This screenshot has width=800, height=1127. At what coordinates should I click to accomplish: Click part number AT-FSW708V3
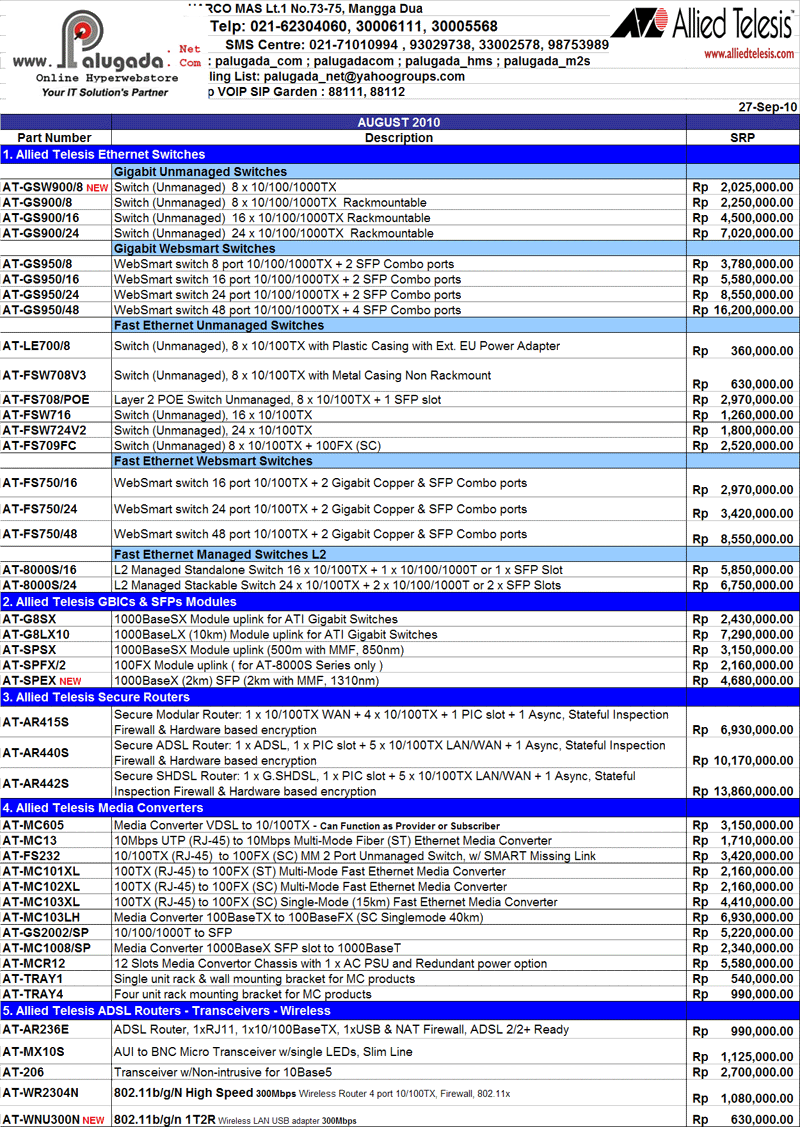[x=45, y=375]
